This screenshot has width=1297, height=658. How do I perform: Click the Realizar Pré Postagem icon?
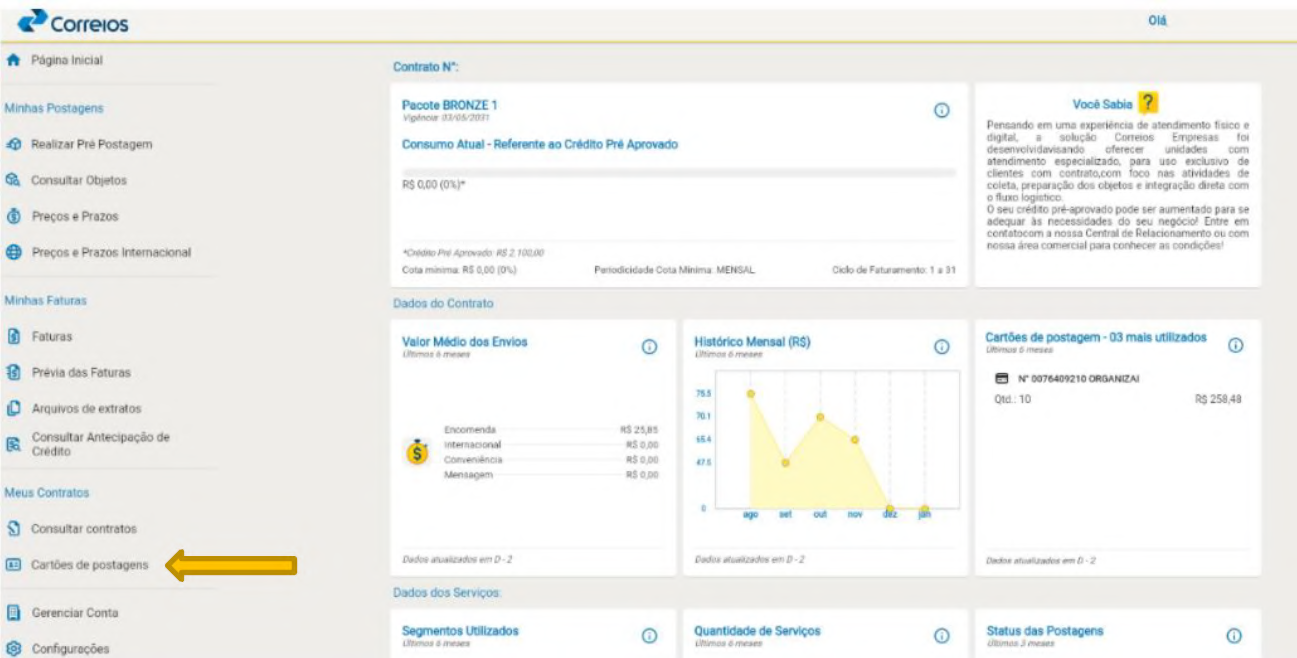(14, 145)
